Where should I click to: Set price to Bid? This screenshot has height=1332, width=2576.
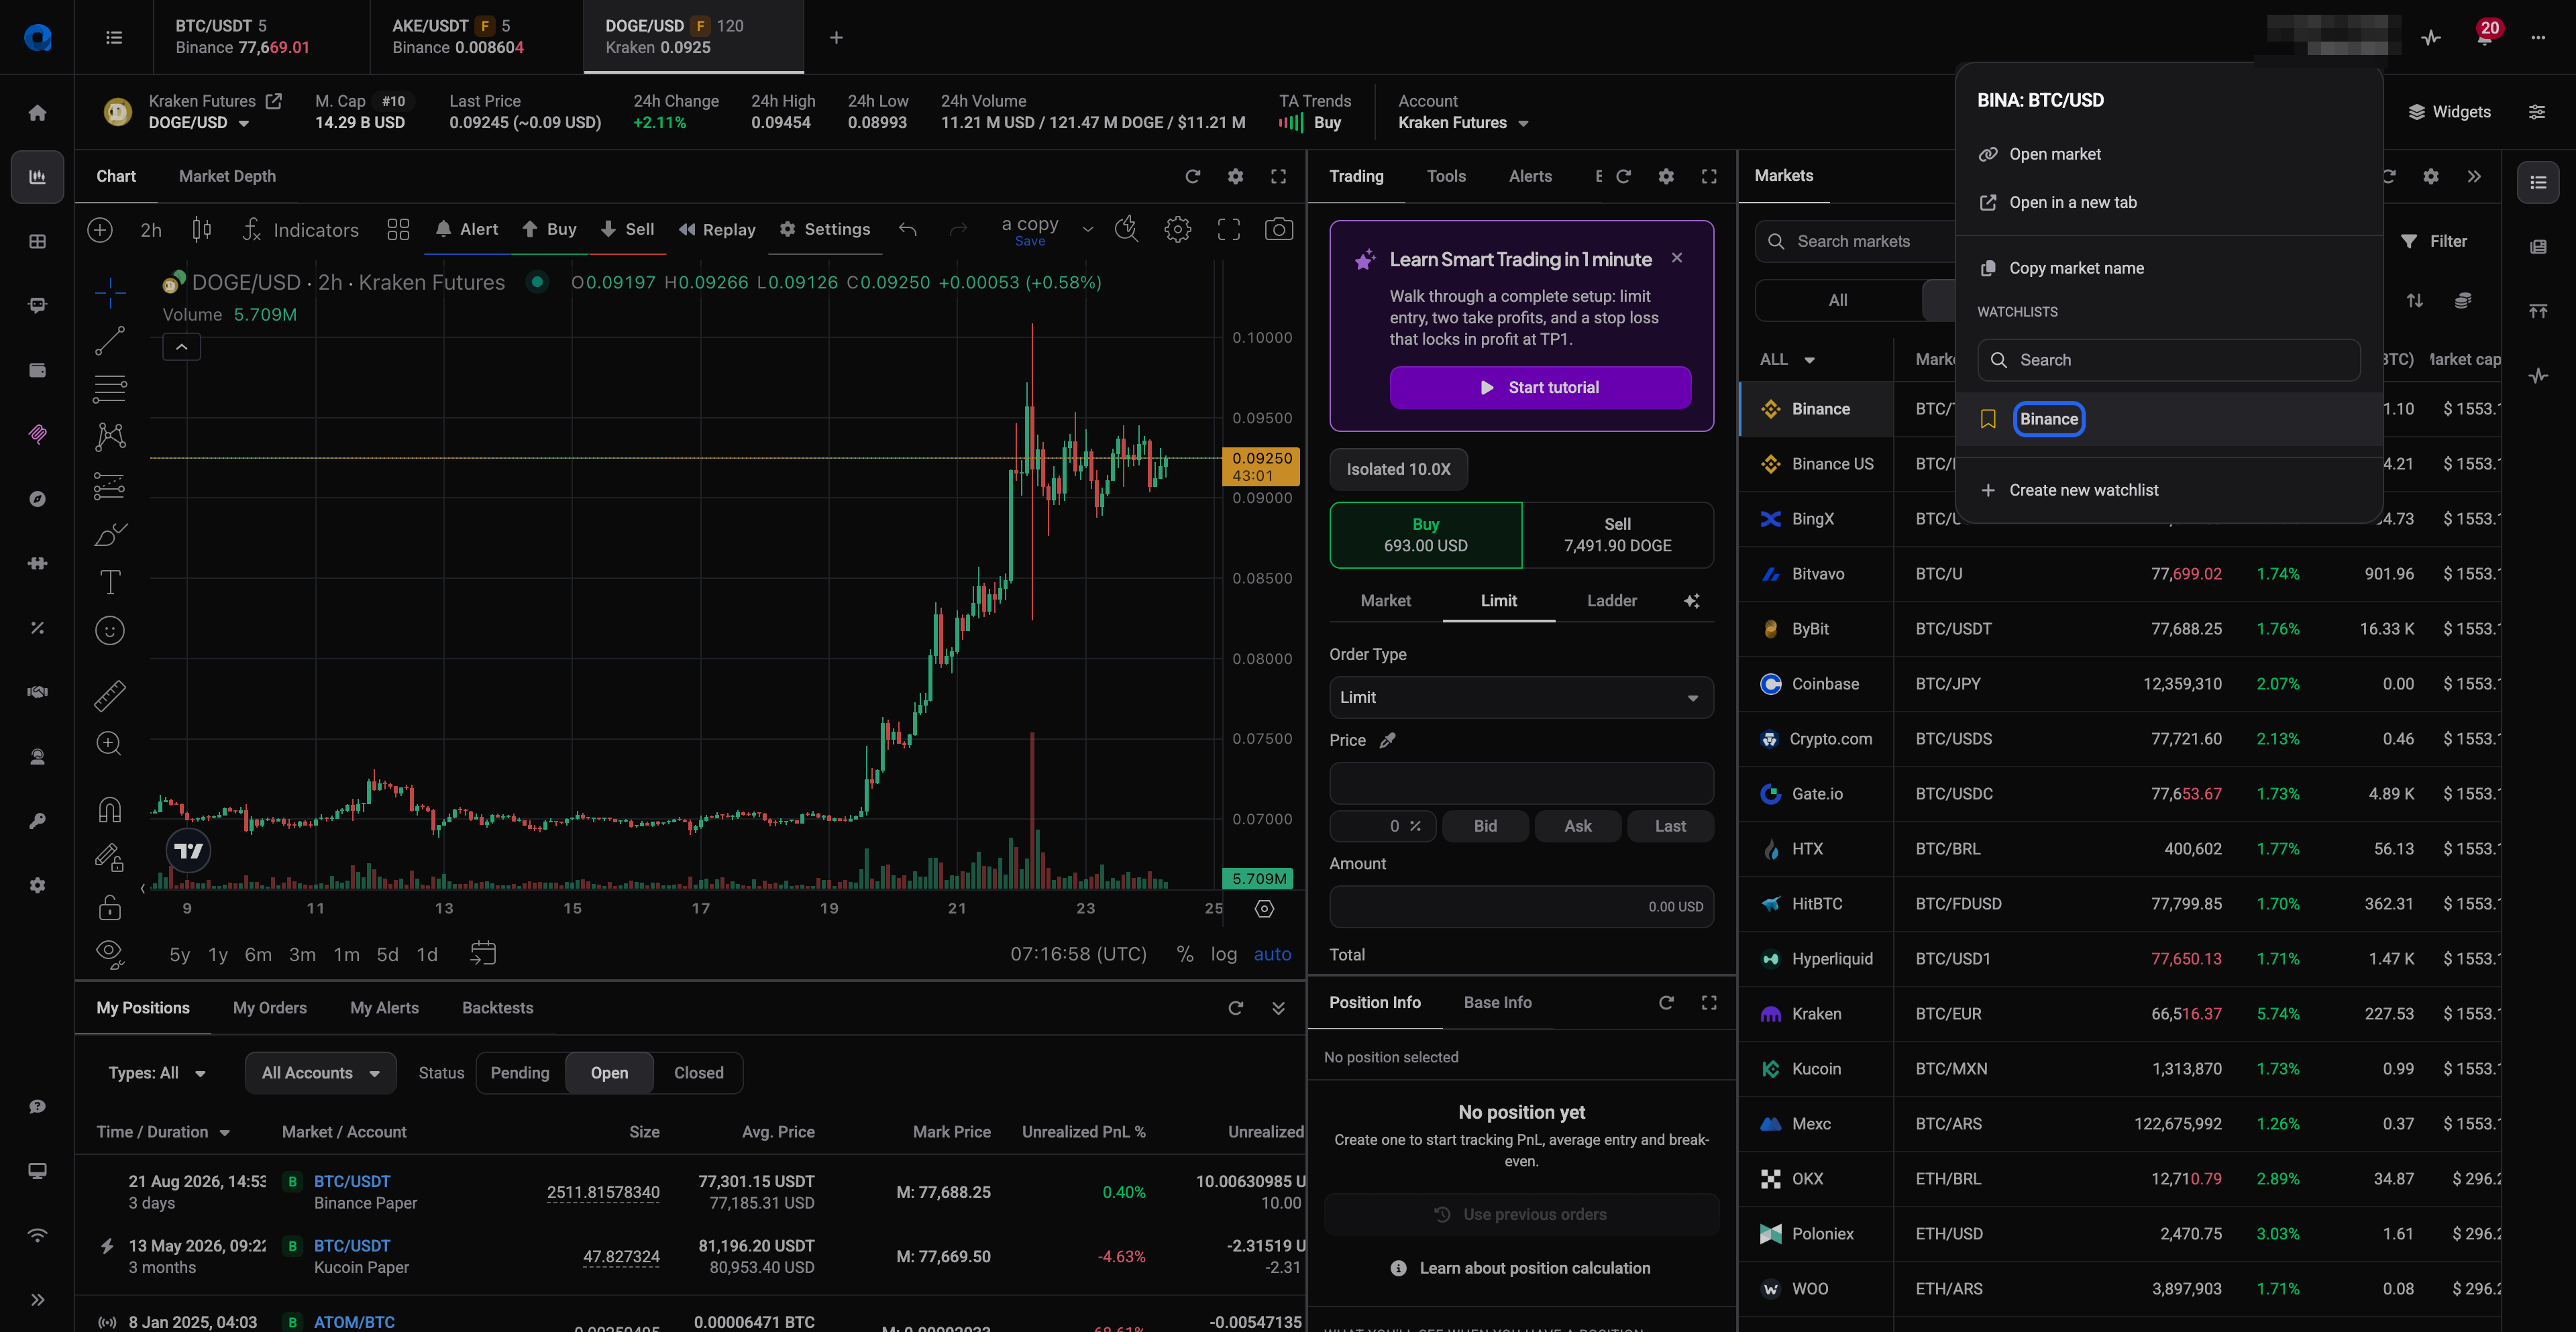tap(1485, 826)
